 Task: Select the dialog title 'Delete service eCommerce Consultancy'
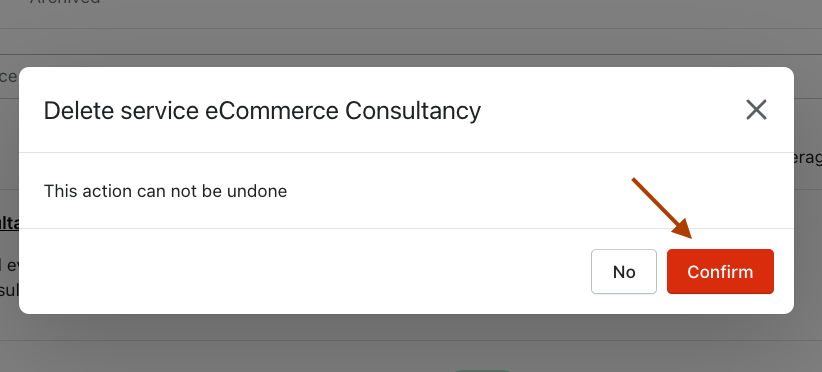262,111
